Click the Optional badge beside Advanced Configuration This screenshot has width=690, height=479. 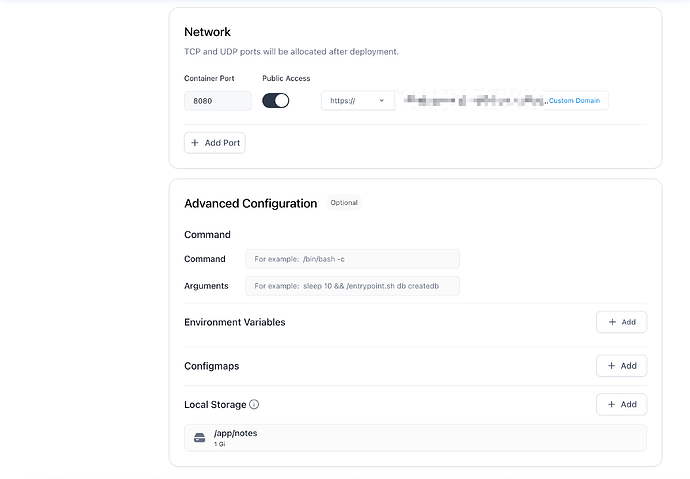point(344,203)
